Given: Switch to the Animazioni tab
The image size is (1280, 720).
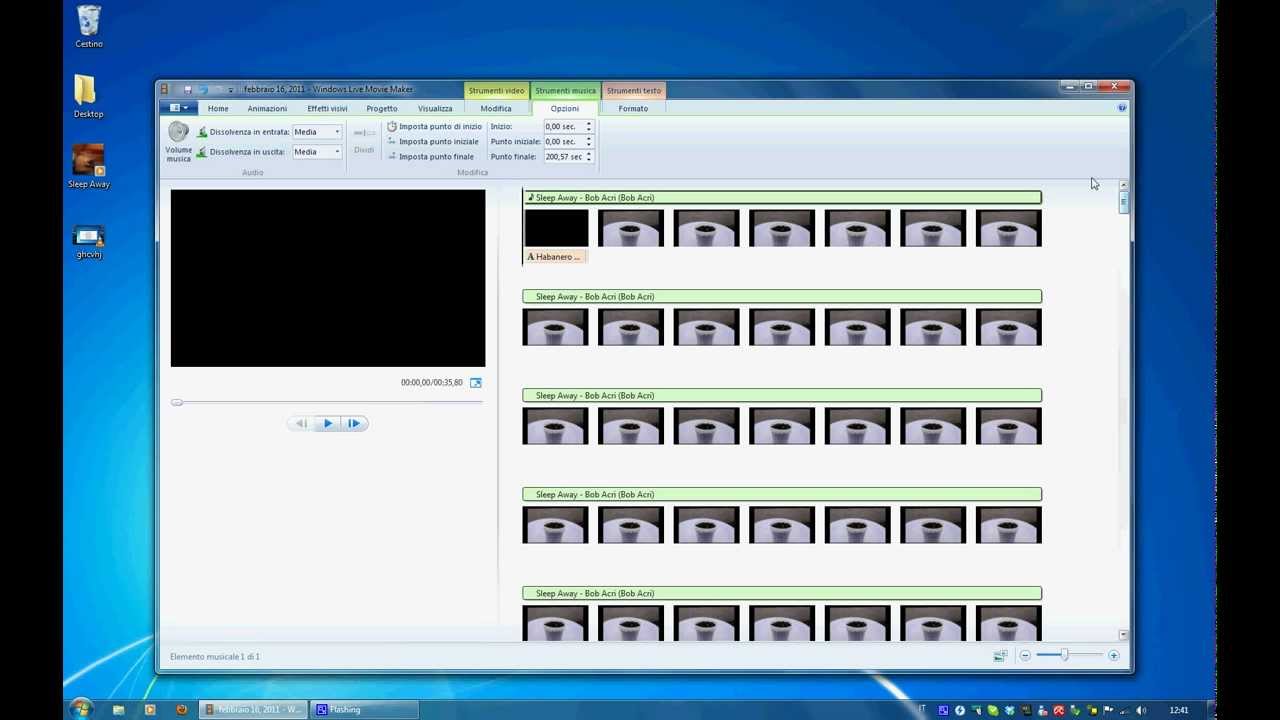Looking at the screenshot, I should (x=267, y=108).
